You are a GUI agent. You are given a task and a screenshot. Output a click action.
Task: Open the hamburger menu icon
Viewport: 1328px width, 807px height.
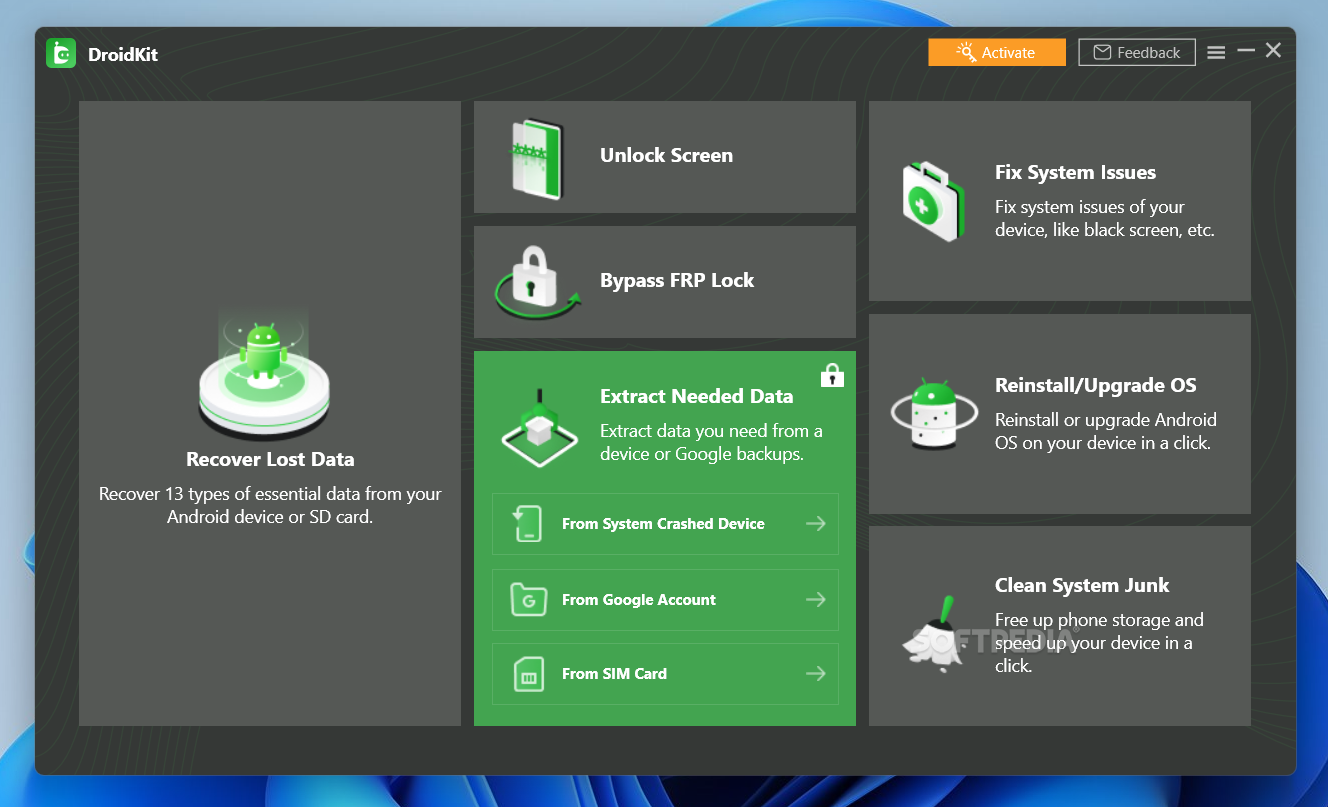(1216, 53)
